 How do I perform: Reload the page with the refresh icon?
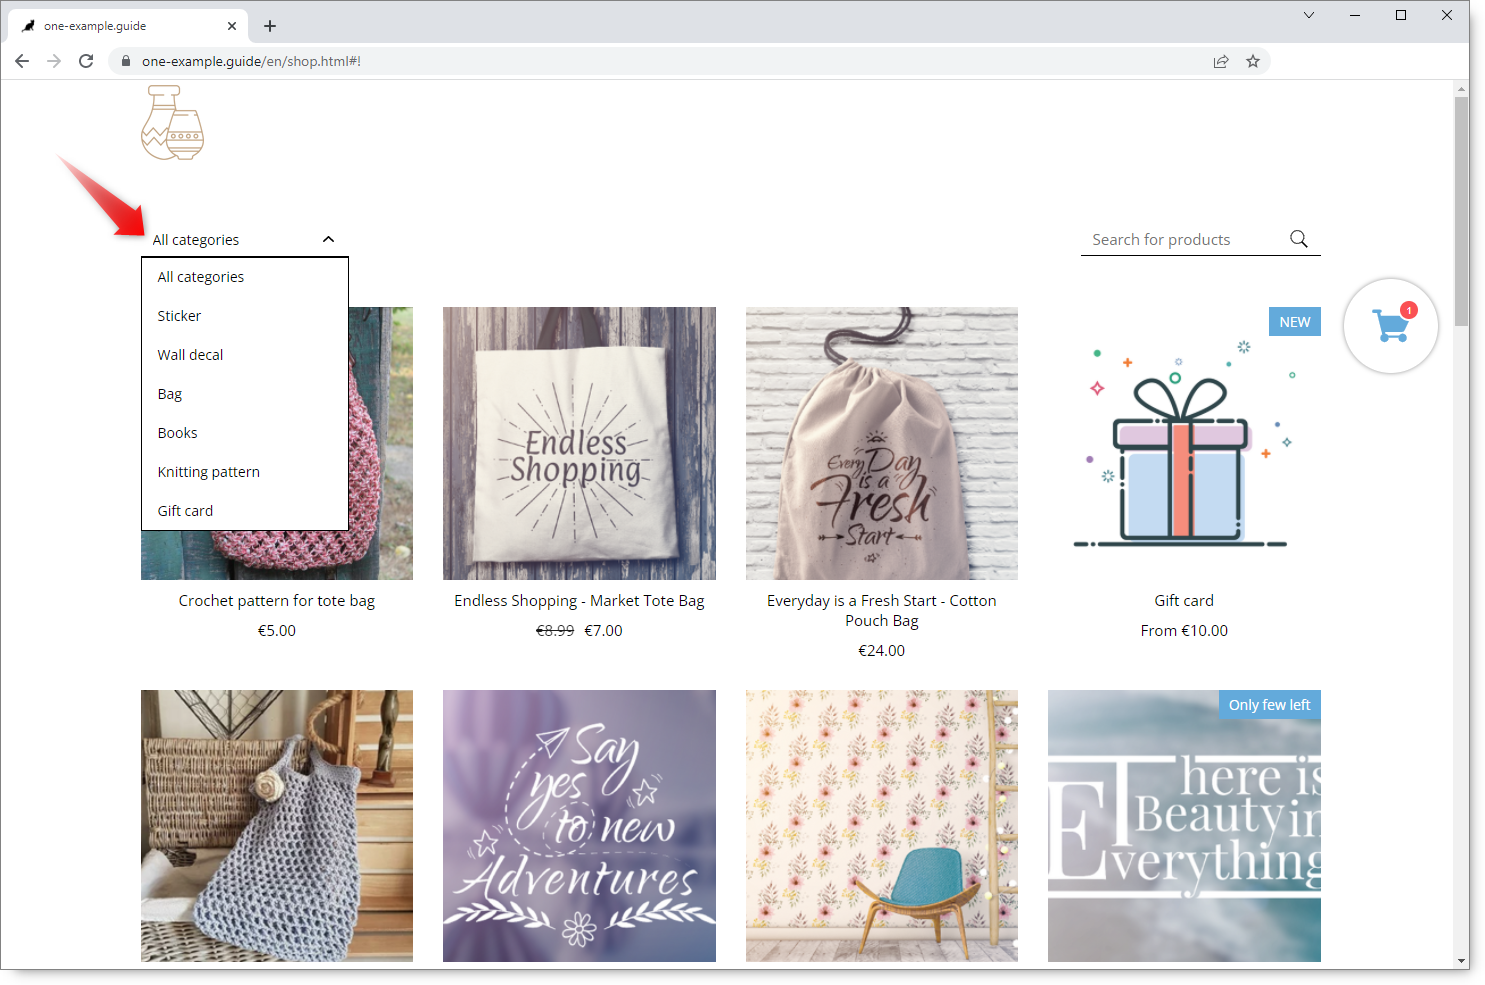tap(86, 61)
